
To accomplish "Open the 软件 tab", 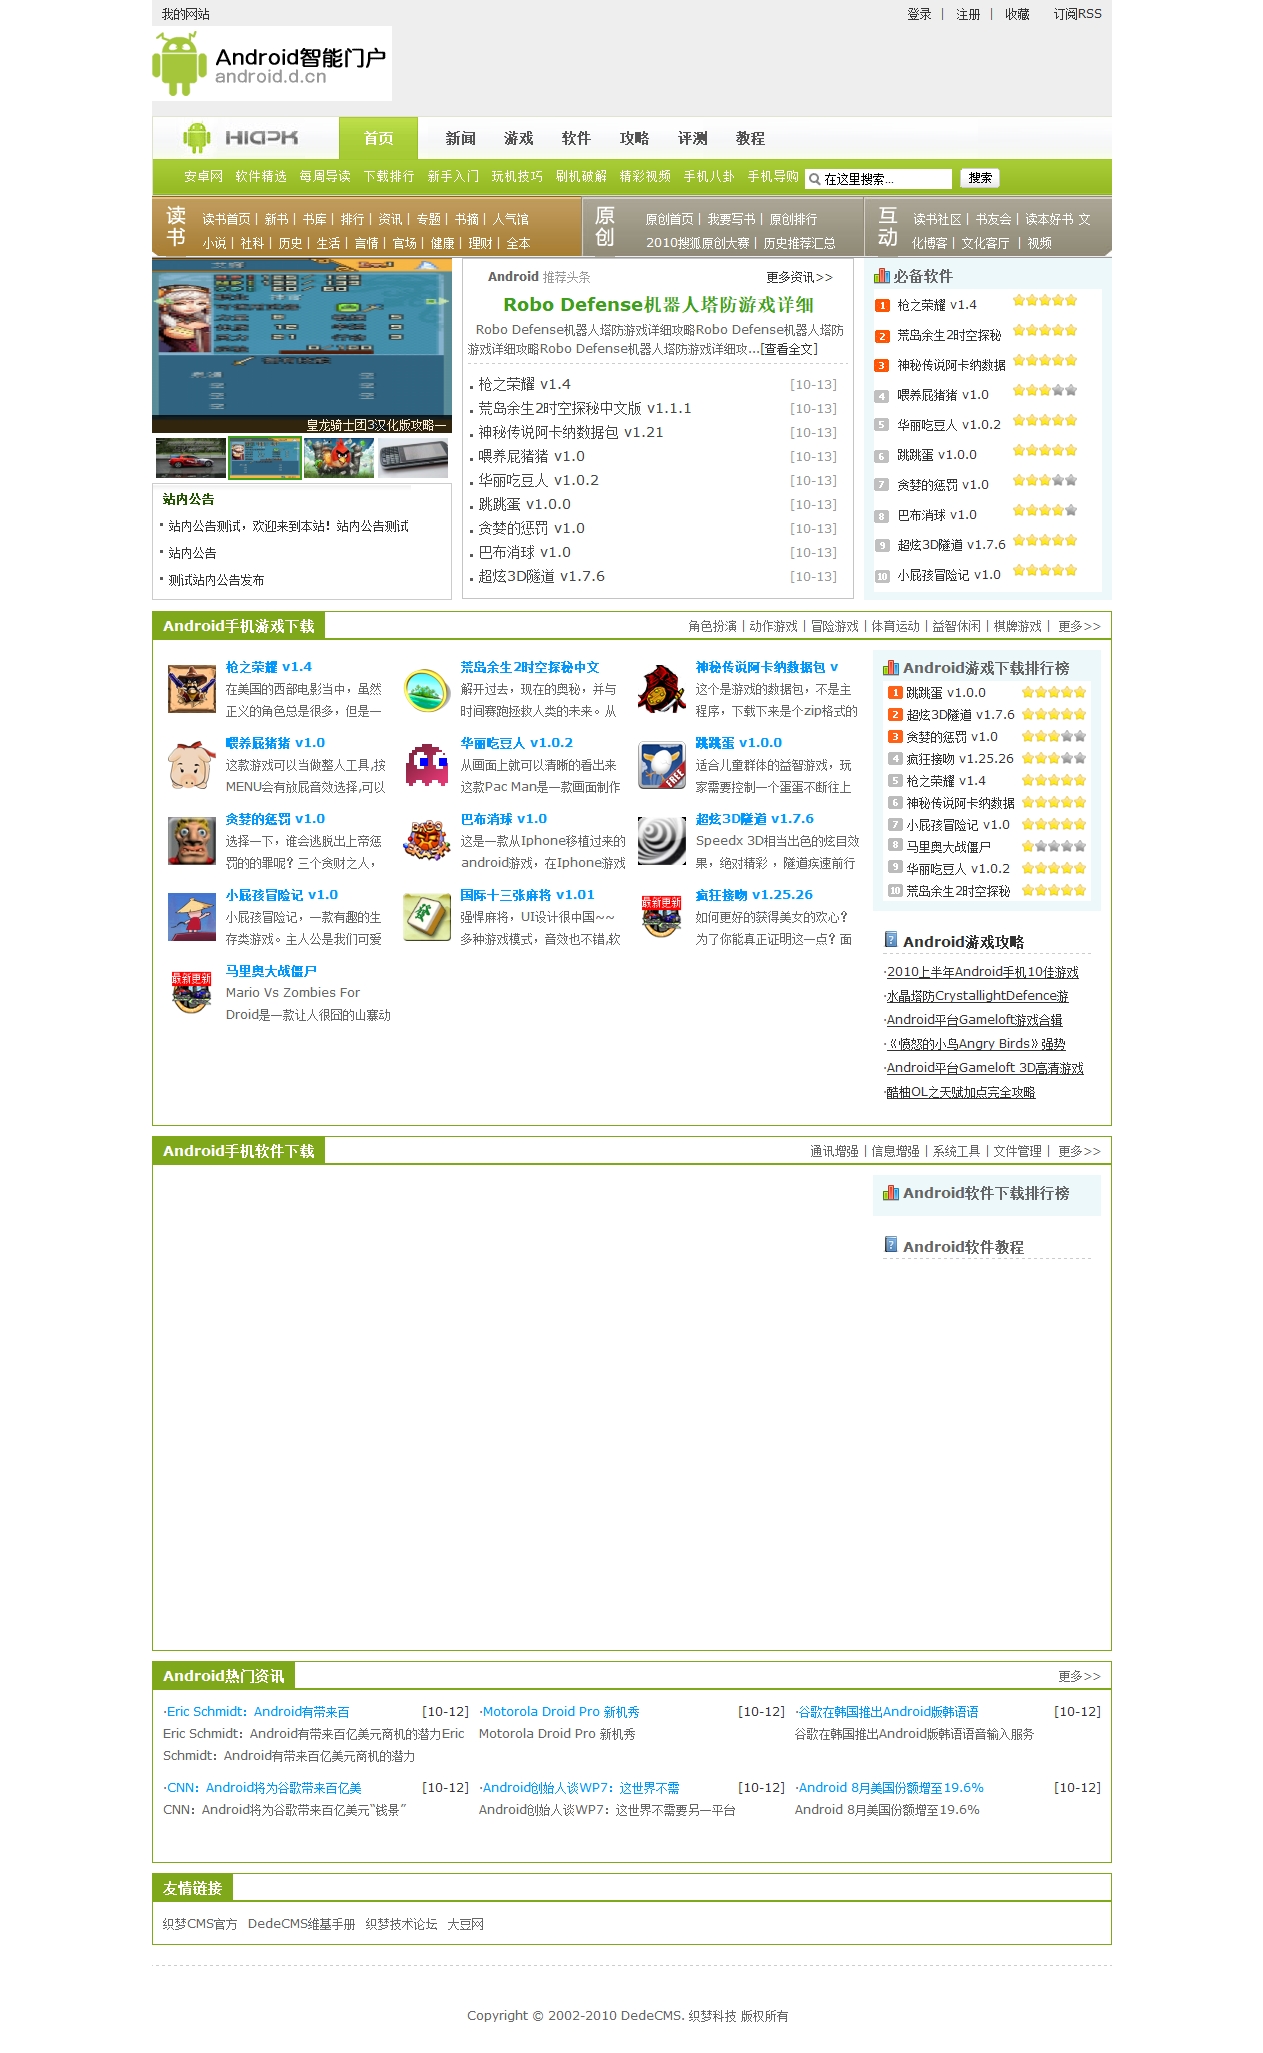I will pos(576,138).
